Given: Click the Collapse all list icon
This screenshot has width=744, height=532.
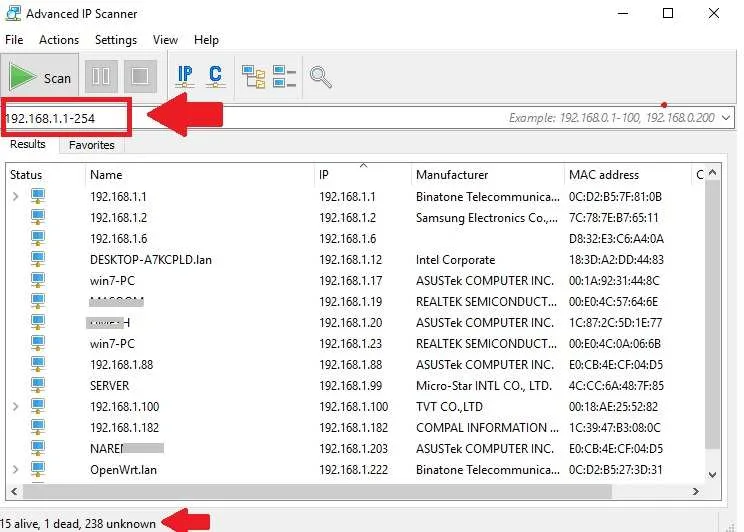Looking at the screenshot, I should point(285,76).
